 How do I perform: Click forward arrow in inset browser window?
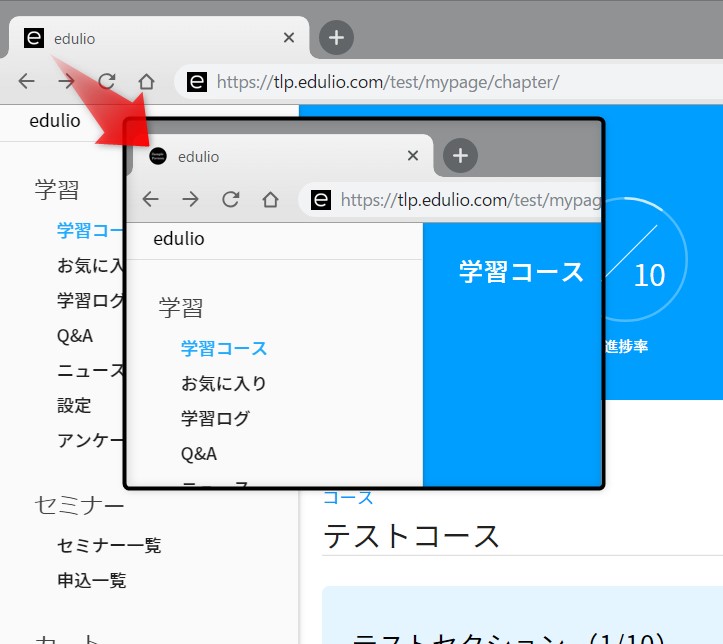click(x=190, y=199)
